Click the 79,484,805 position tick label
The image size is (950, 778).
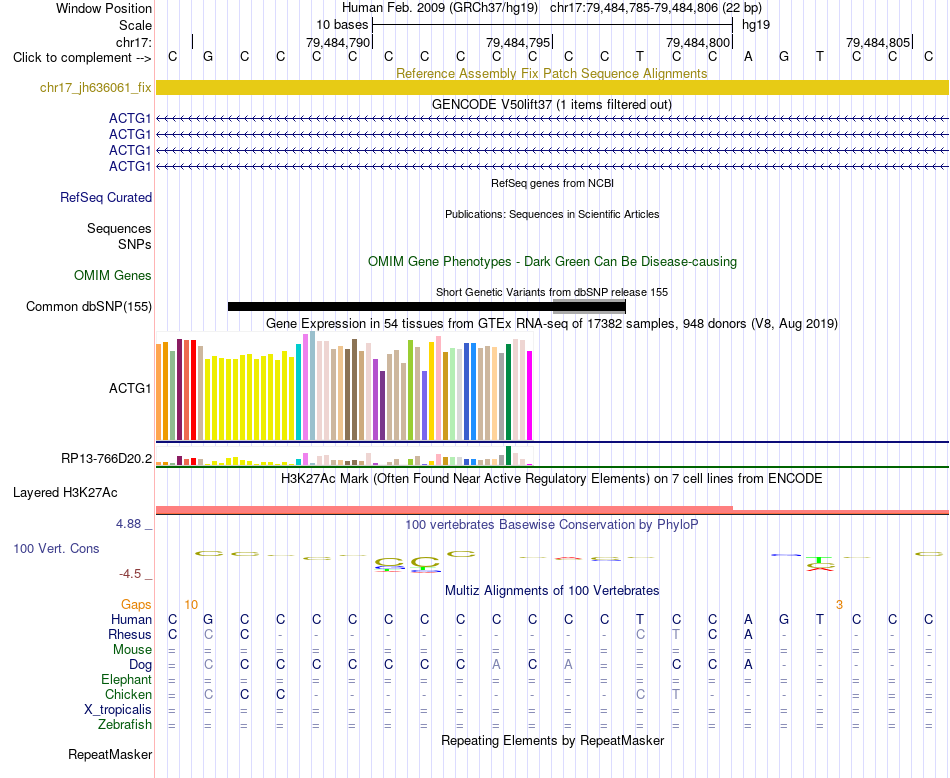pos(878,42)
